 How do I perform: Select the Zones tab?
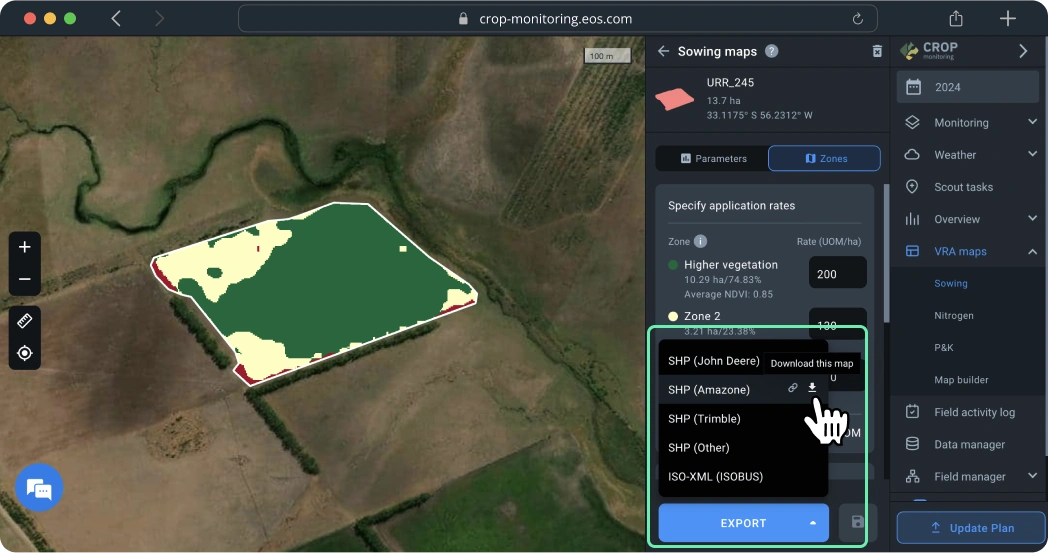[x=825, y=158]
